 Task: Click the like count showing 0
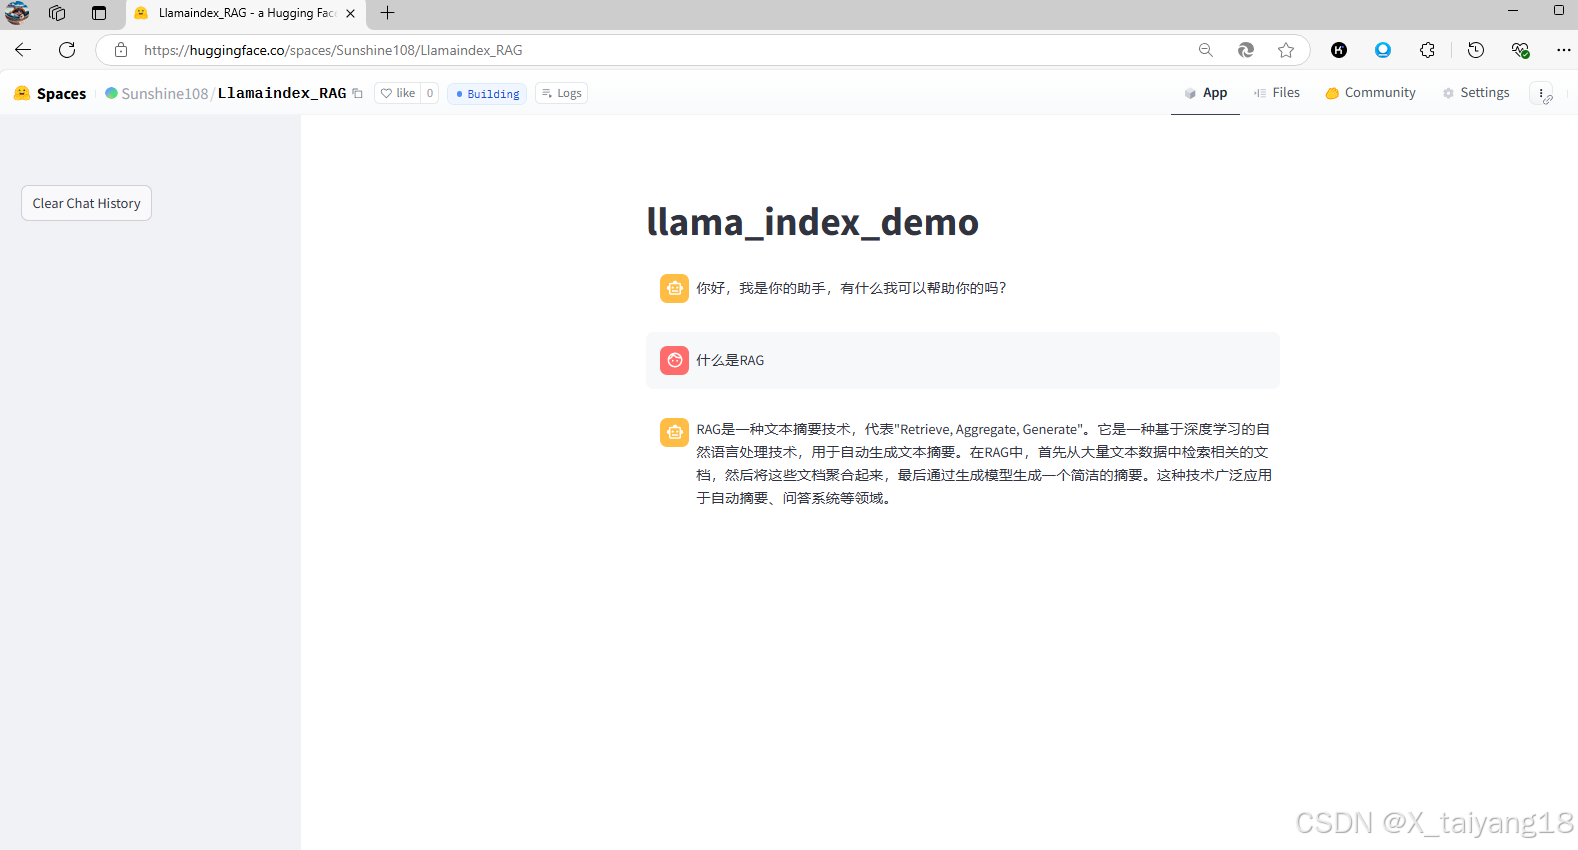click(430, 93)
